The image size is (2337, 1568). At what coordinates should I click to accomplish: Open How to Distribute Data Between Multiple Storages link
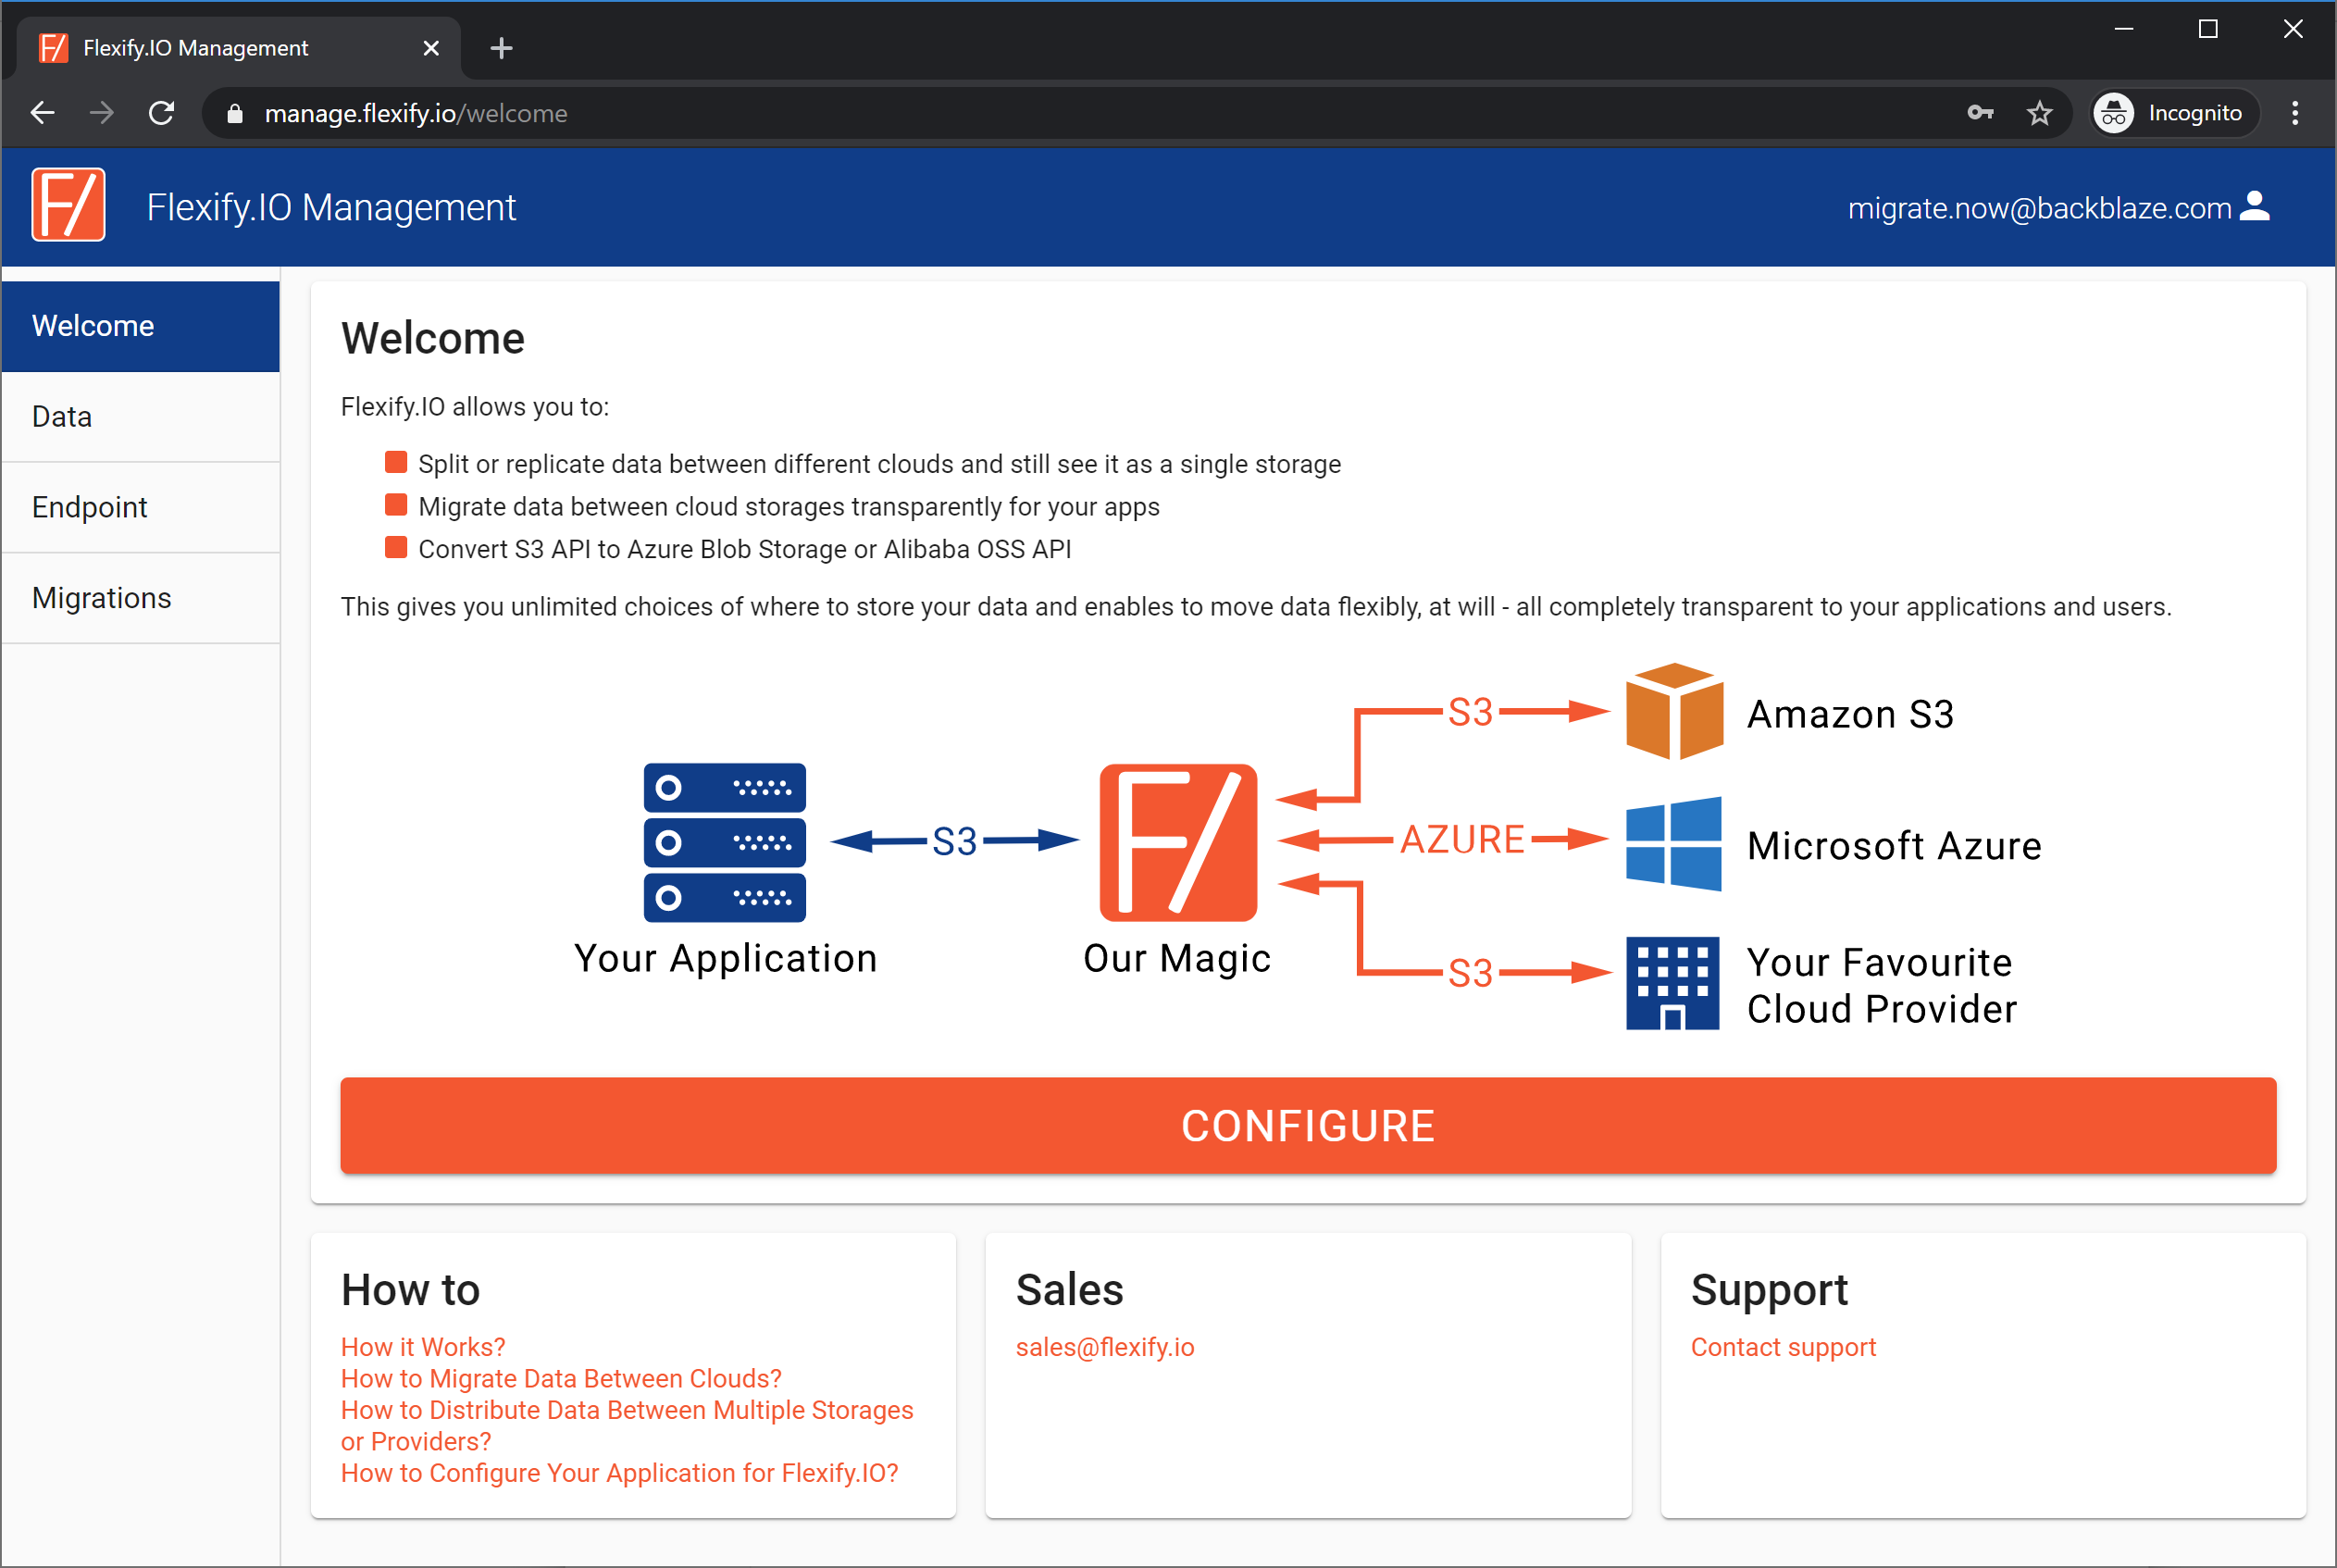pos(627,1426)
